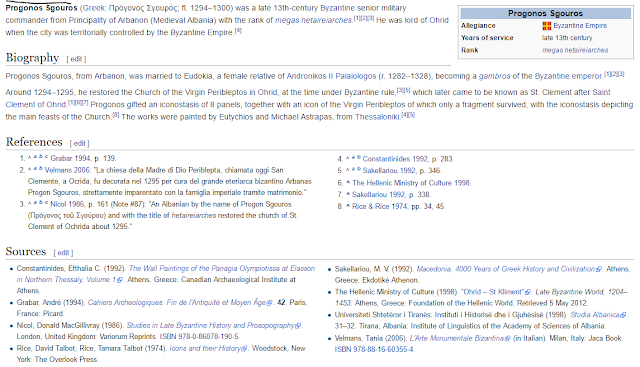640x367 pixels.
Task: Click megas hetaireiarches link in intro paragraph
Action: pyautogui.click(x=313, y=20)
